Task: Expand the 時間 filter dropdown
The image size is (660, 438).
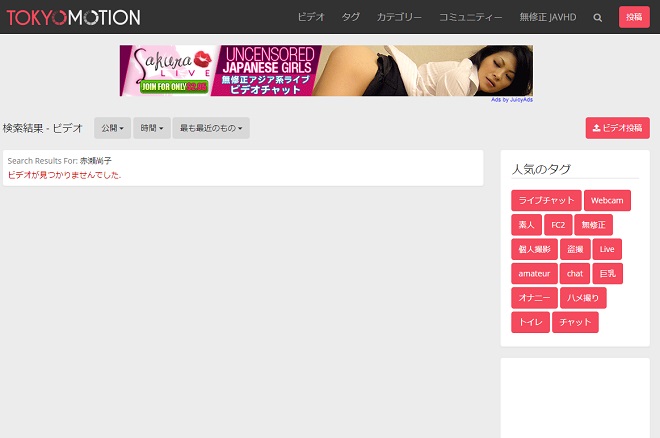Action: tap(151, 128)
